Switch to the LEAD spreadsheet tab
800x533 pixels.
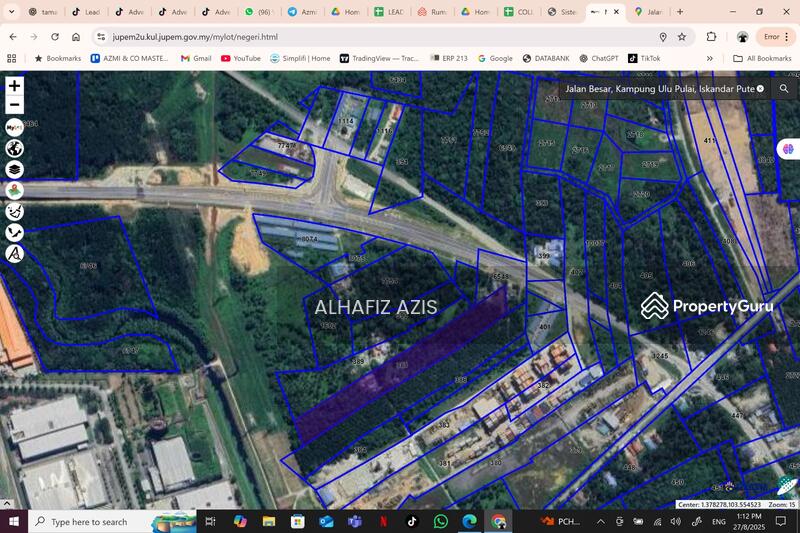389,12
